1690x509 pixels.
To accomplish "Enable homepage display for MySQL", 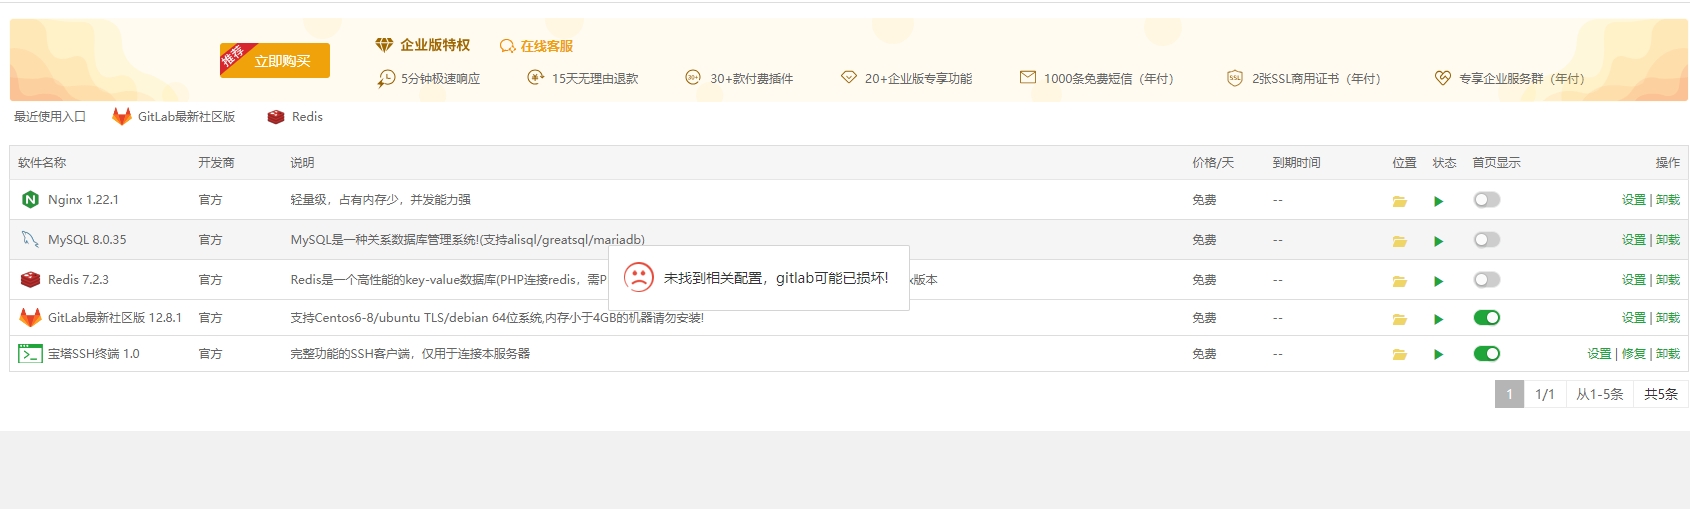I will (1487, 240).
